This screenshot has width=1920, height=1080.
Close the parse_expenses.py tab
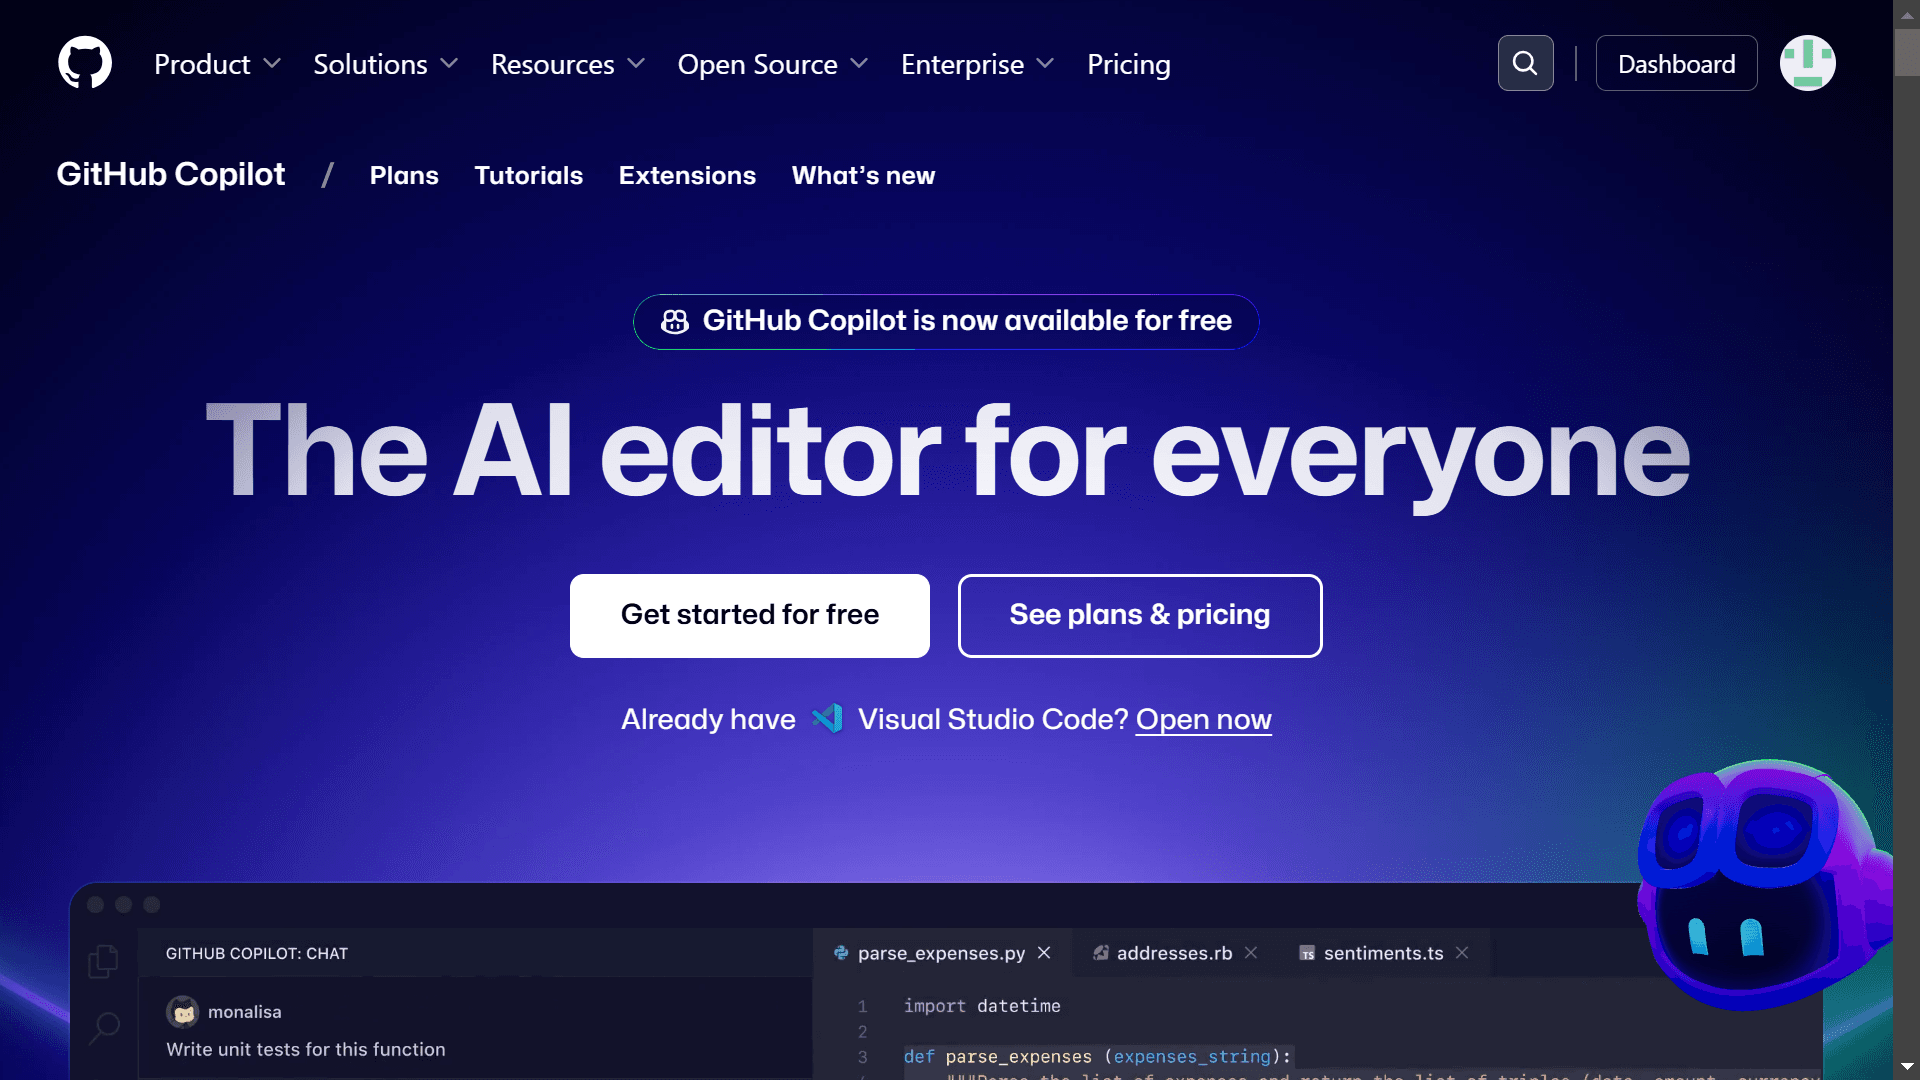[1044, 953]
